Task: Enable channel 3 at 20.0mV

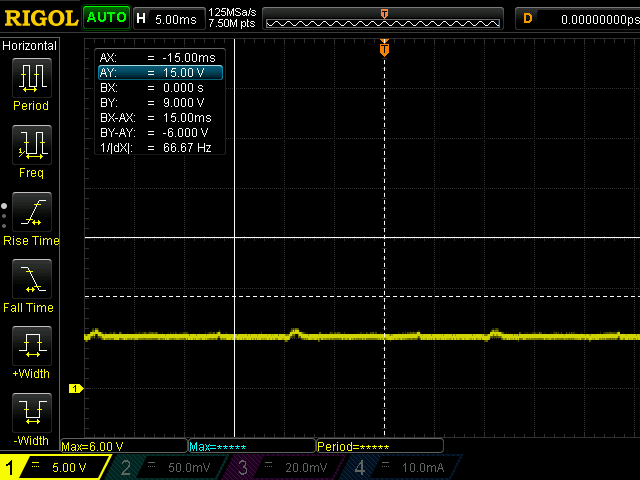Action: tap(288, 467)
